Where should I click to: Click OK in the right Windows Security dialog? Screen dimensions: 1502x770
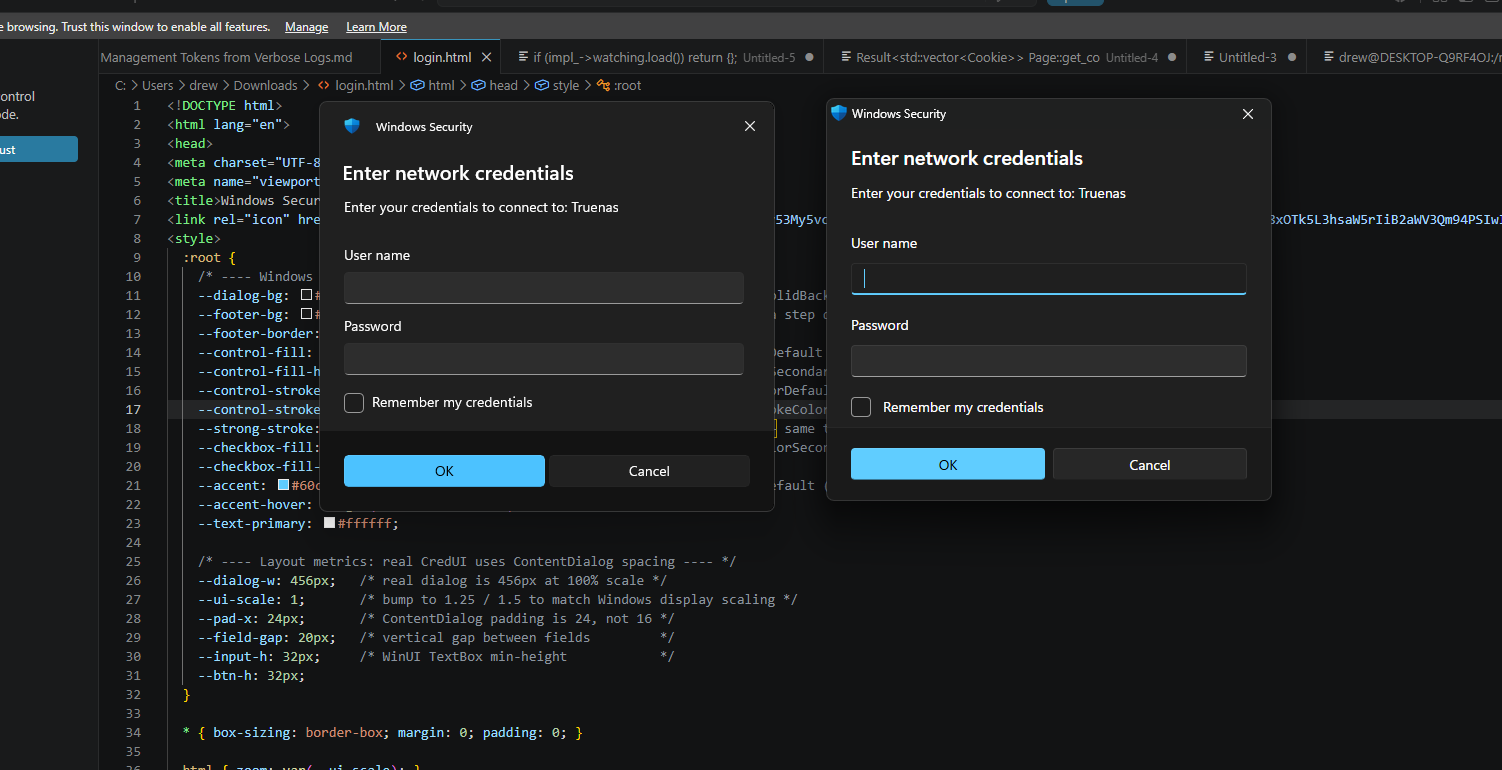(948, 464)
